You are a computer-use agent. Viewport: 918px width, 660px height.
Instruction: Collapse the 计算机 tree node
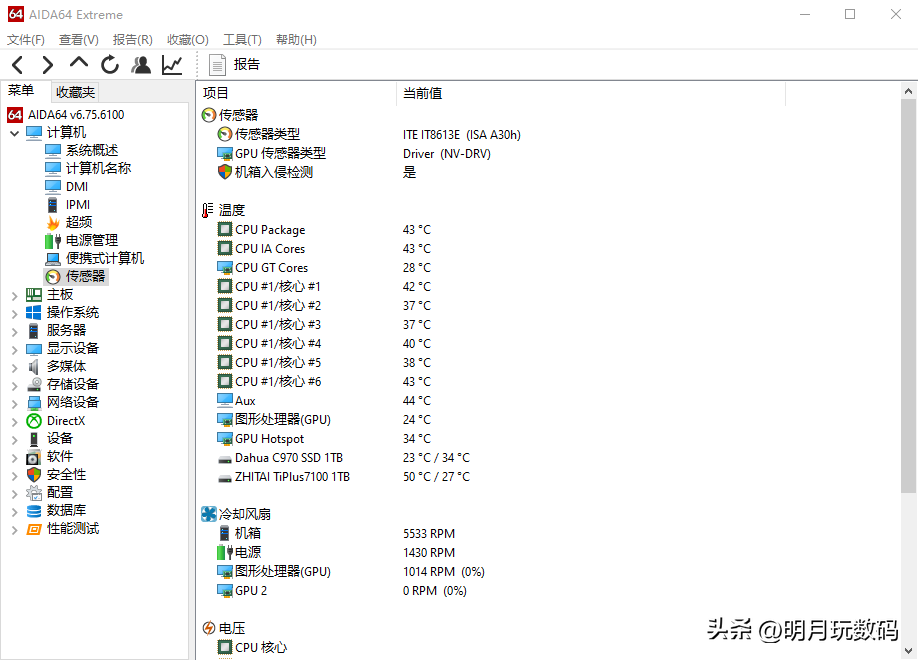point(15,134)
